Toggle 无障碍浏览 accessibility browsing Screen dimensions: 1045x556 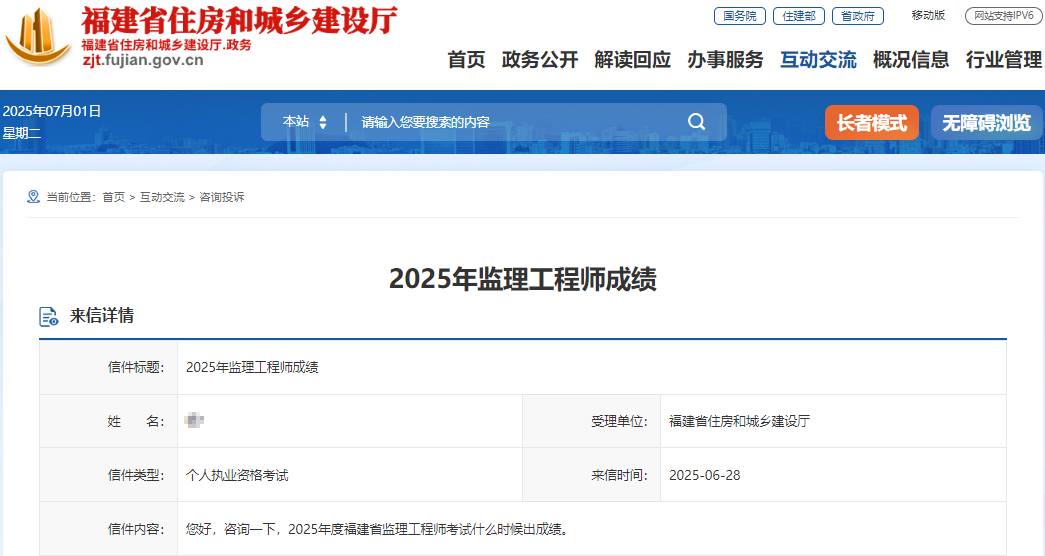point(985,122)
